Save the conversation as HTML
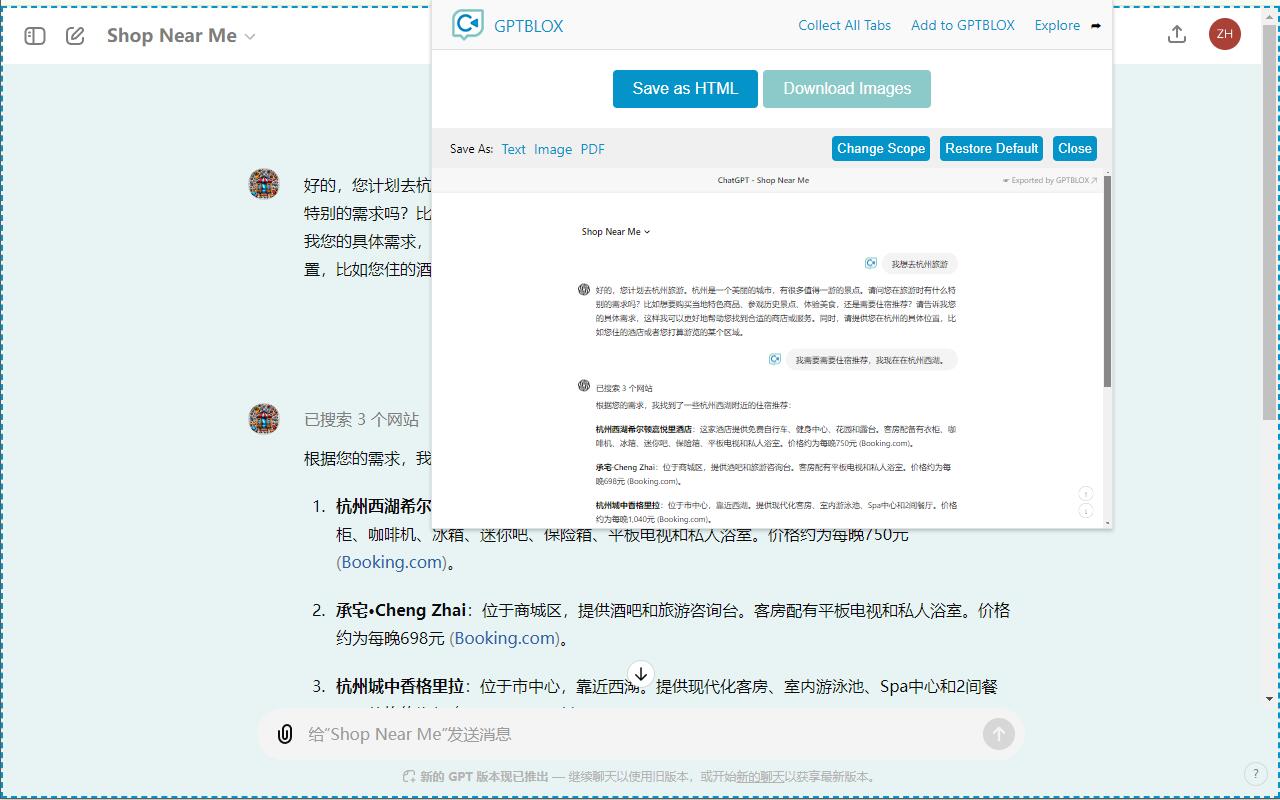This screenshot has height=800, width=1280. tap(685, 88)
